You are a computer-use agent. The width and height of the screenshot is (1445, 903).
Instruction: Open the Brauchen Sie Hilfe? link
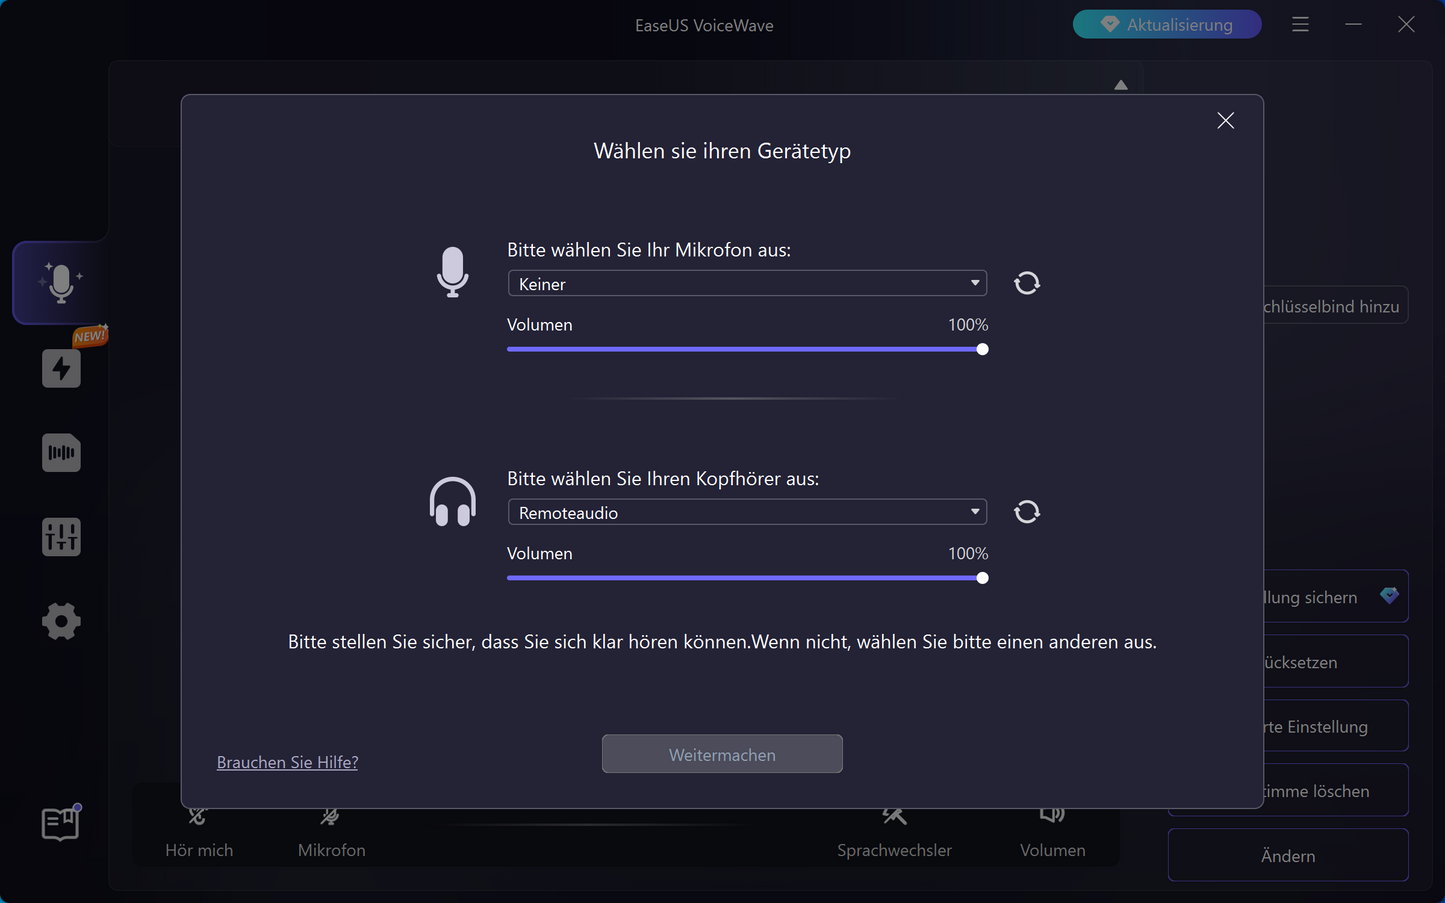(x=287, y=762)
